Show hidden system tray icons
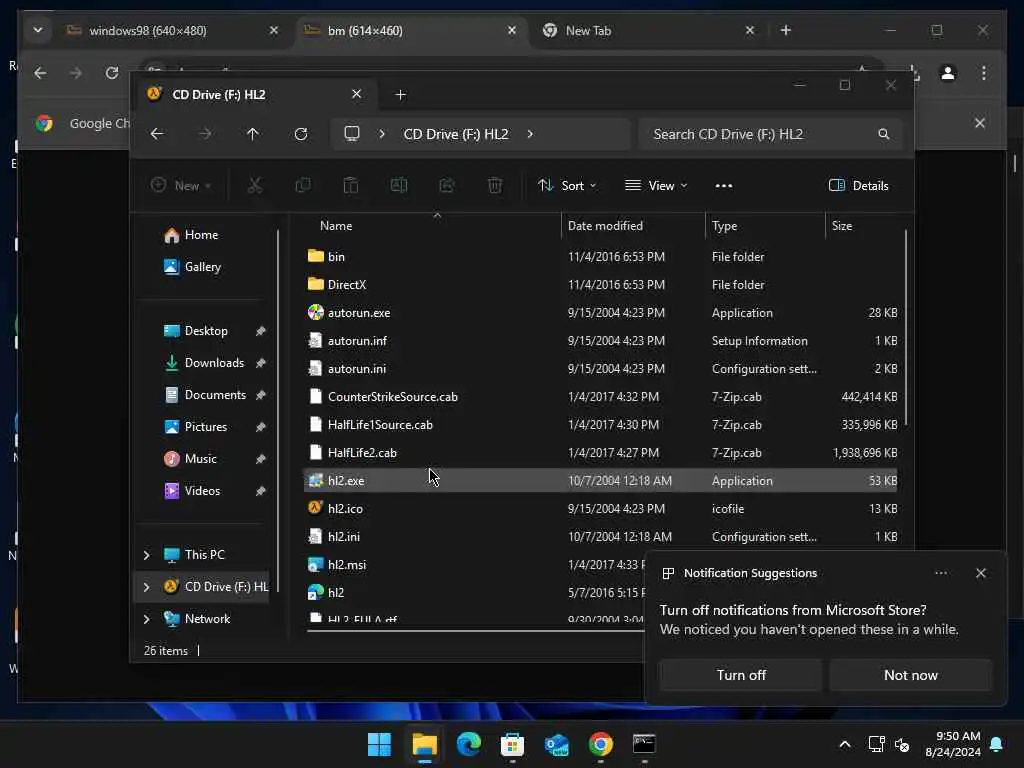 (844, 744)
